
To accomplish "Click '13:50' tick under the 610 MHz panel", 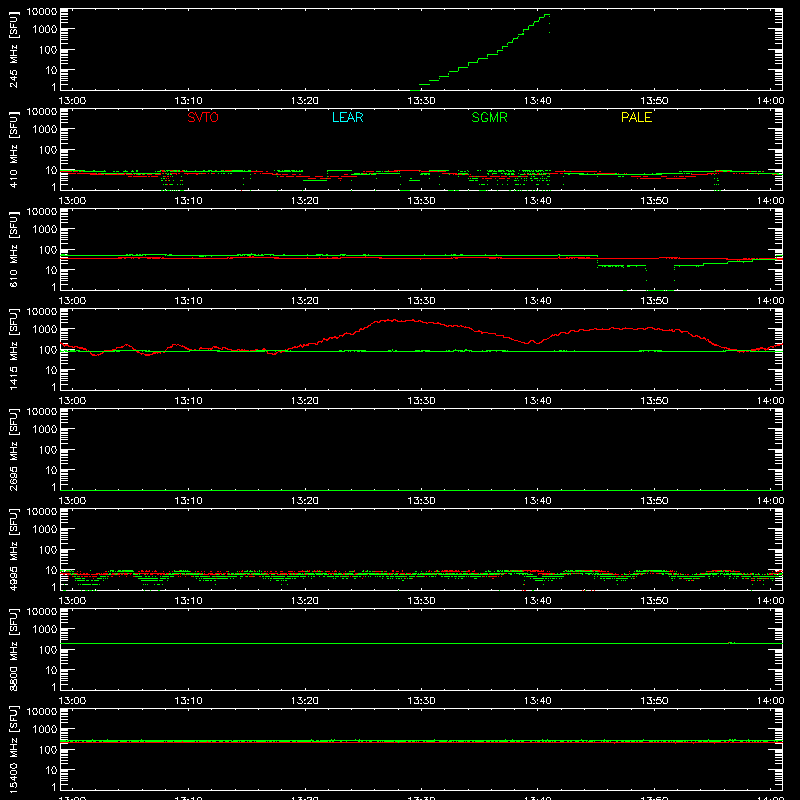I will [654, 301].
